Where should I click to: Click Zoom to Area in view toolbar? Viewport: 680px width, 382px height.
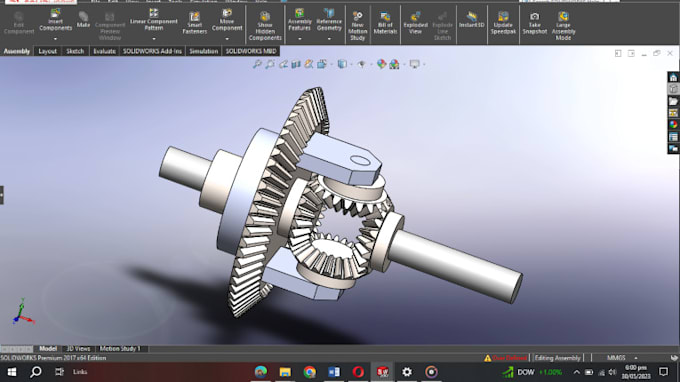pos(270,64)
